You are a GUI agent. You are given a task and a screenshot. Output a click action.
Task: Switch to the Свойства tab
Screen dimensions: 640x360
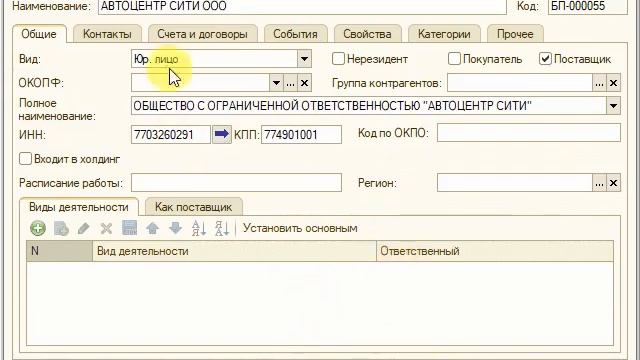(367, 34)
